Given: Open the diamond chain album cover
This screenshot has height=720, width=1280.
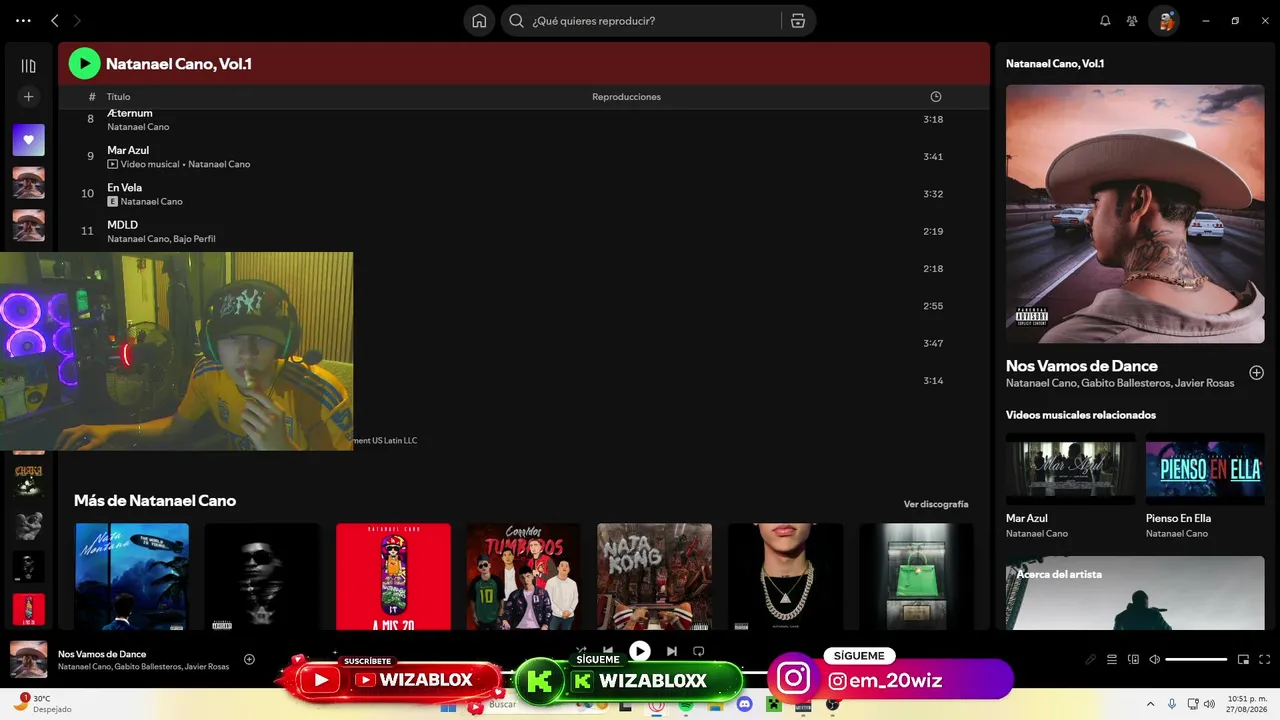Looking at the screenshot, I should coord(785,576).
